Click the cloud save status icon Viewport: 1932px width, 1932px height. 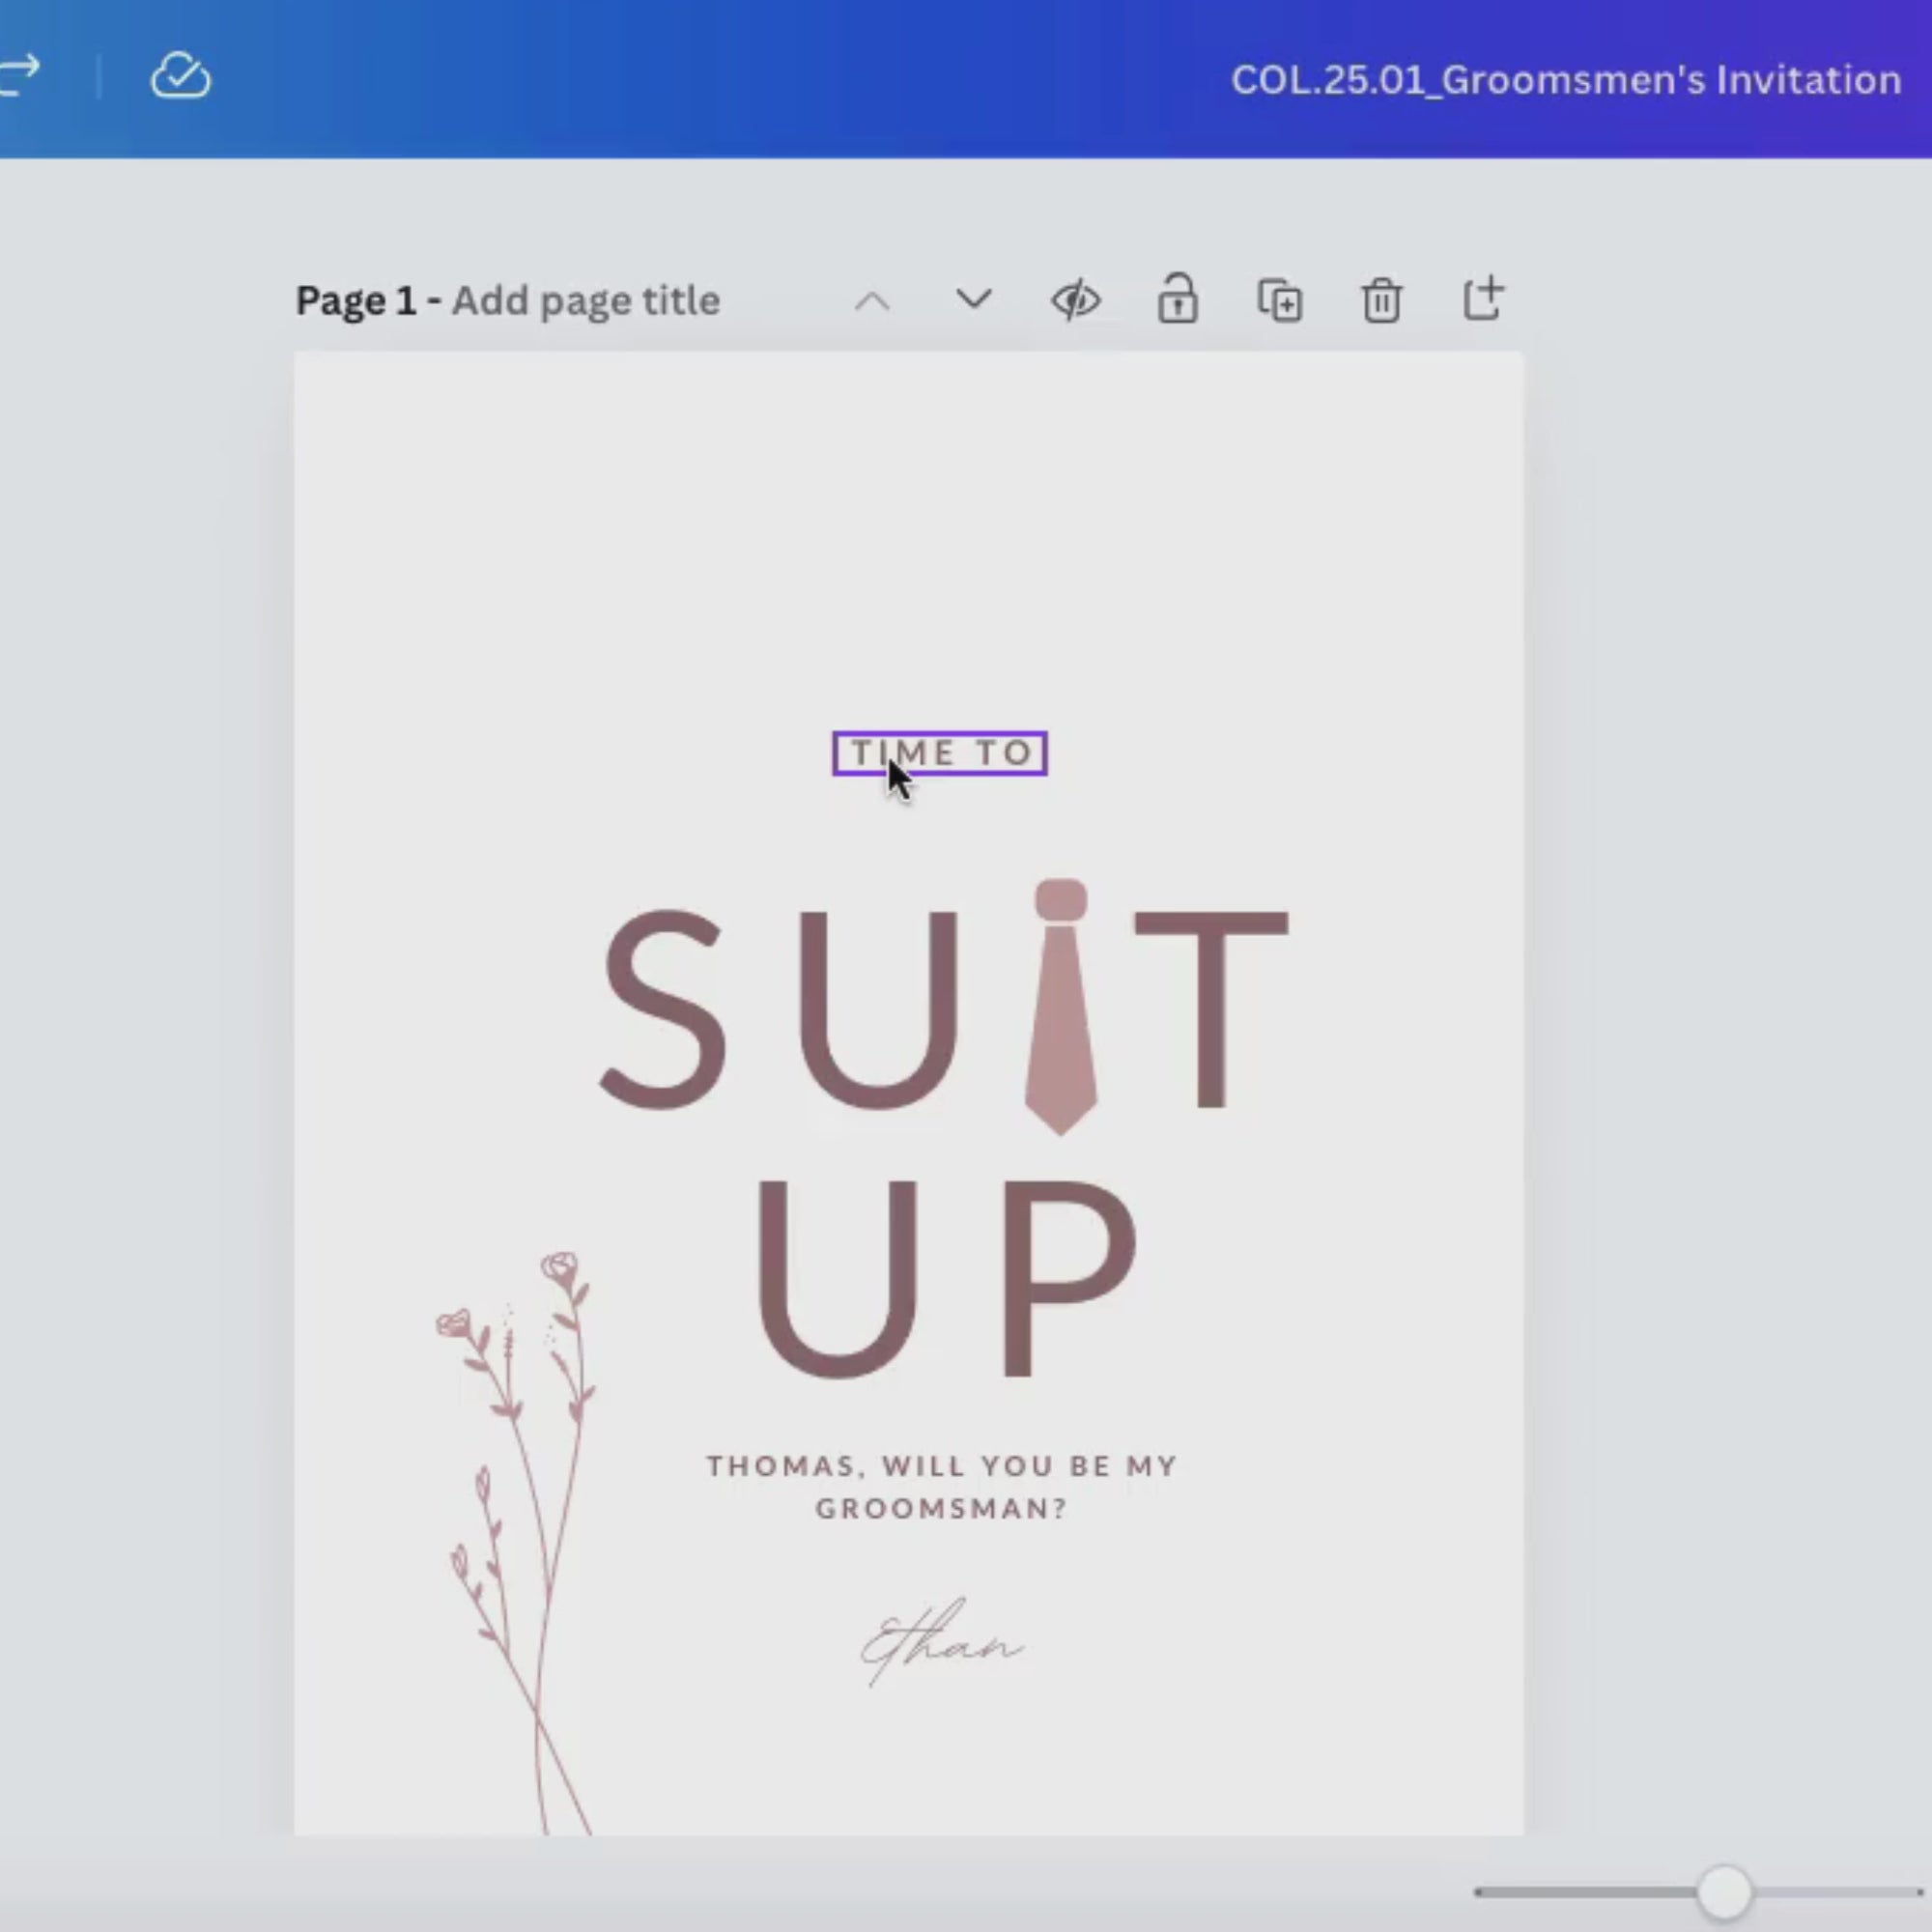click(x=181, y=75)
